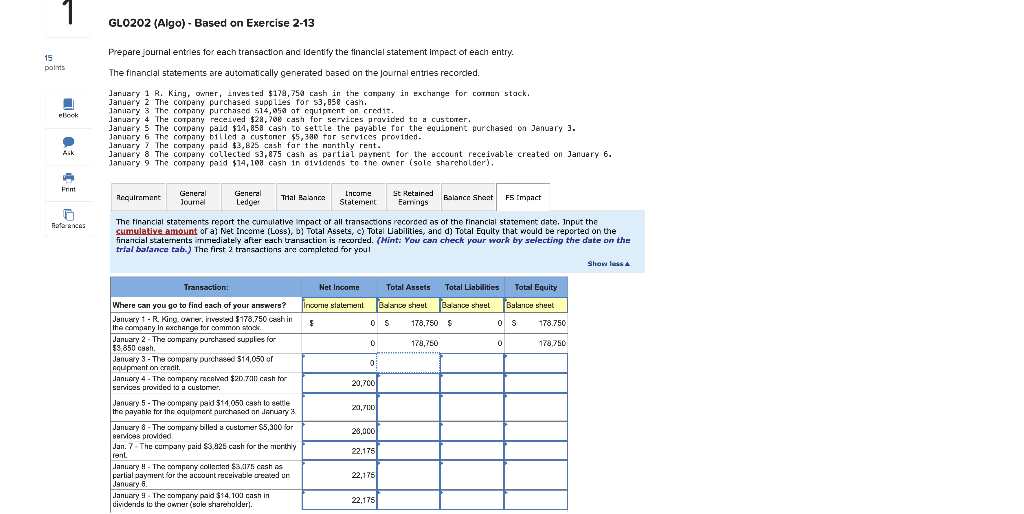Switch to the Balance Sheet tab
The width and height of the screenshot is (1024, 514).
pyautogui.click(x=468, y=197)
